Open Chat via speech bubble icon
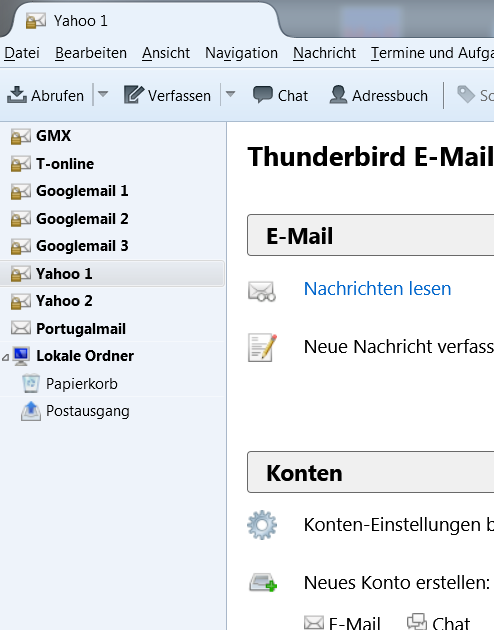 [x=263, y=95]
